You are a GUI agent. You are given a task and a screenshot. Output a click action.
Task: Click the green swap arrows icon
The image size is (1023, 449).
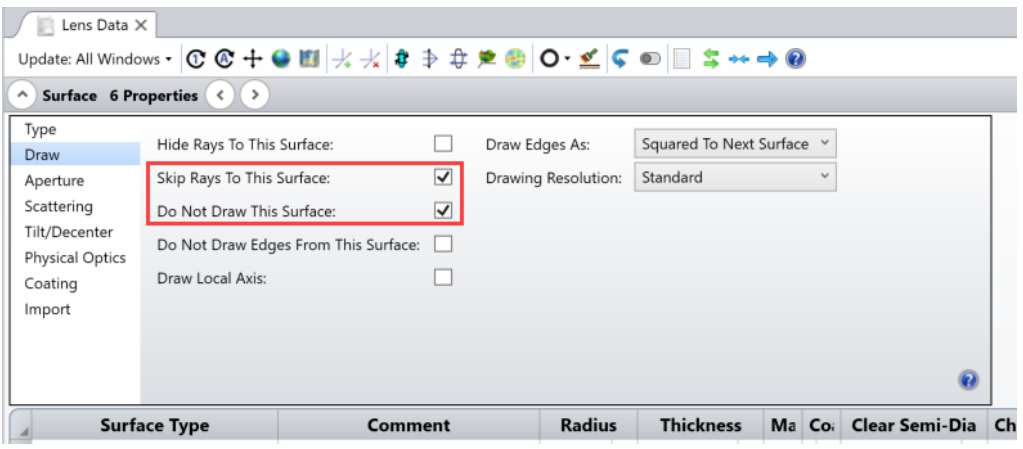tap(711, 59)
